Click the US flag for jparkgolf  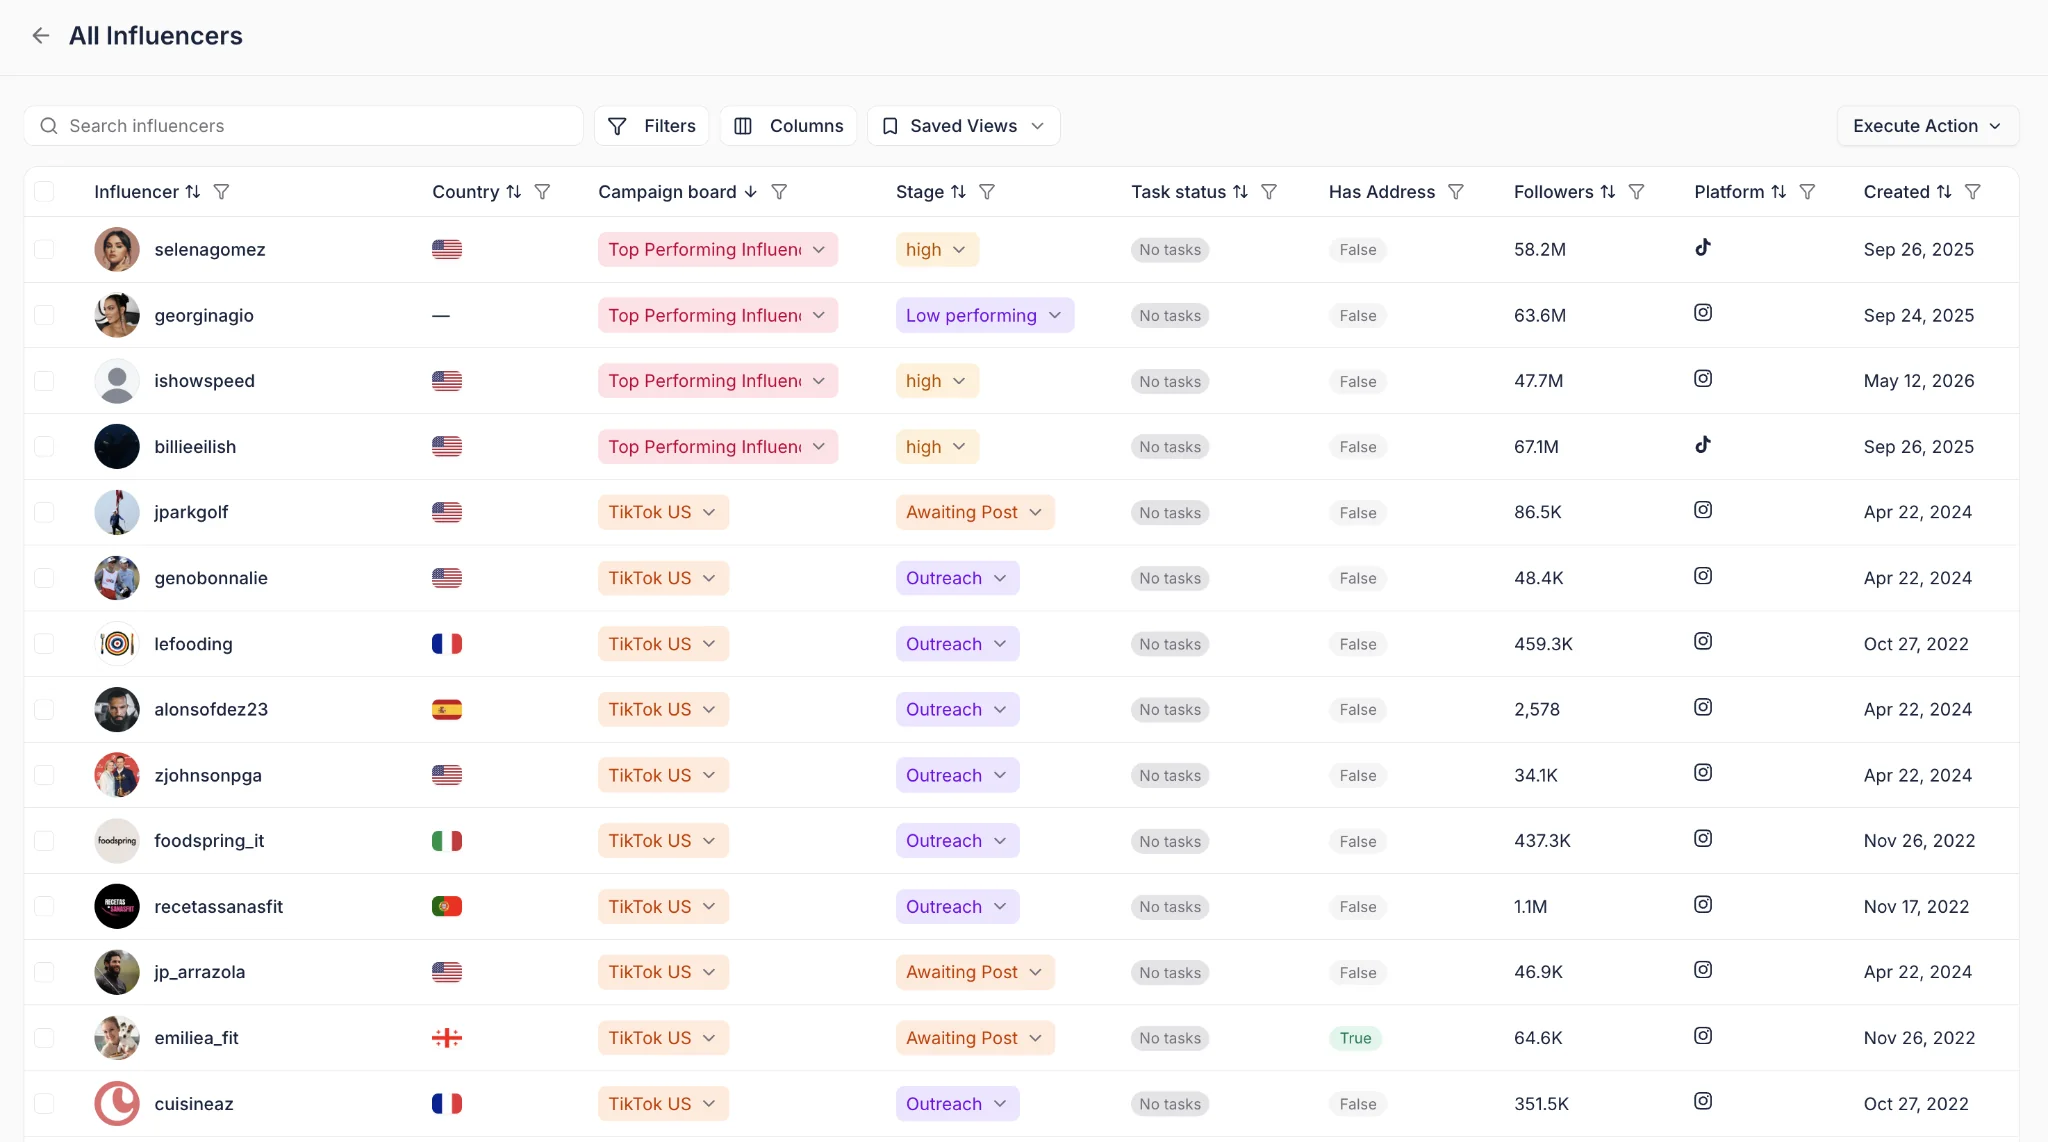pyautogui.click(x=447, y=512)
